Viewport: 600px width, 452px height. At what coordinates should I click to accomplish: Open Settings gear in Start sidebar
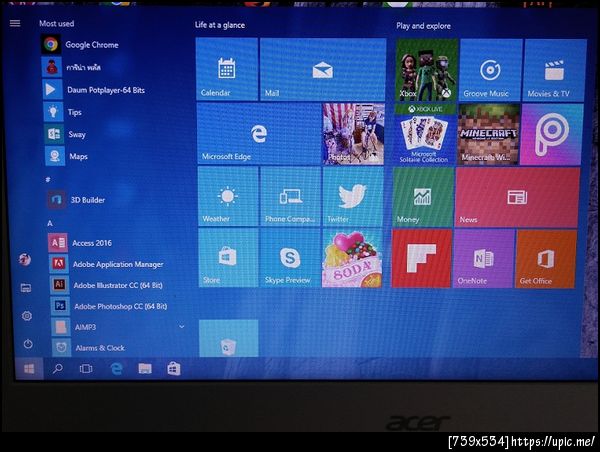[x=27, y=316]
